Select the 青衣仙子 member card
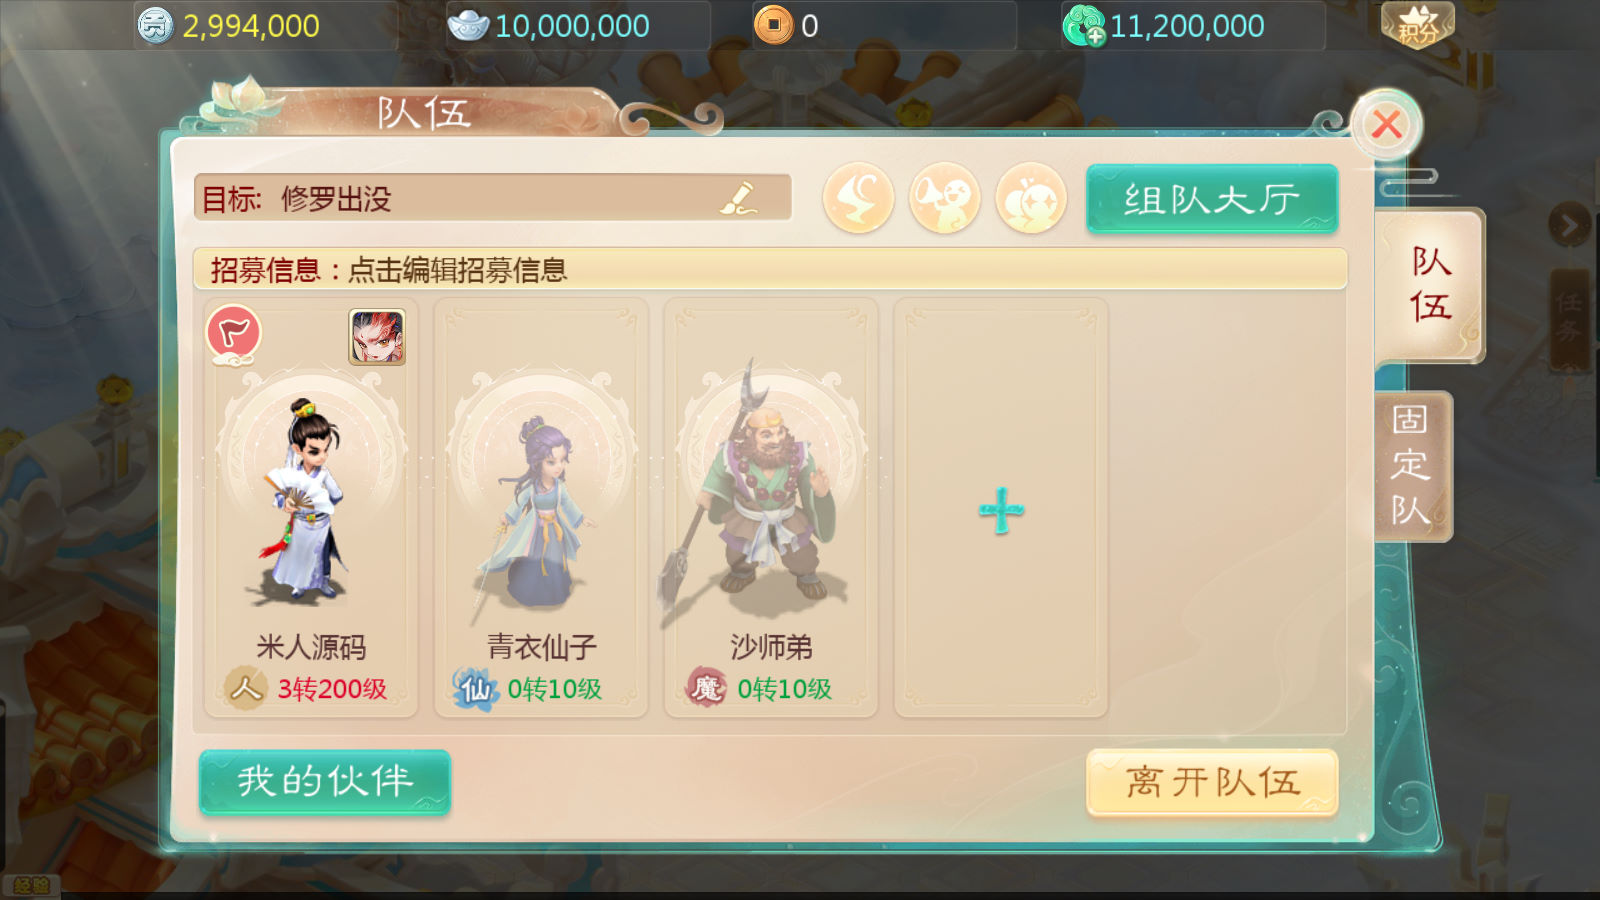This screenshot has width=1600, height=900. click(x=541, y=508)
